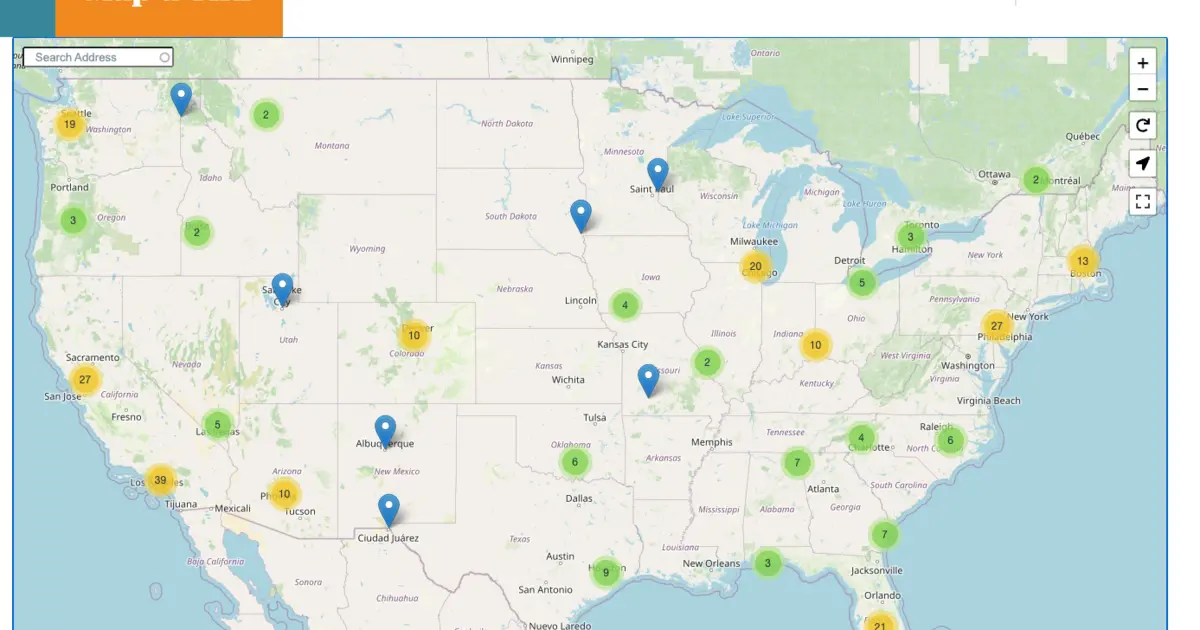
Task: Toggle fullscreen map view
Action: tap(1143, 202)
